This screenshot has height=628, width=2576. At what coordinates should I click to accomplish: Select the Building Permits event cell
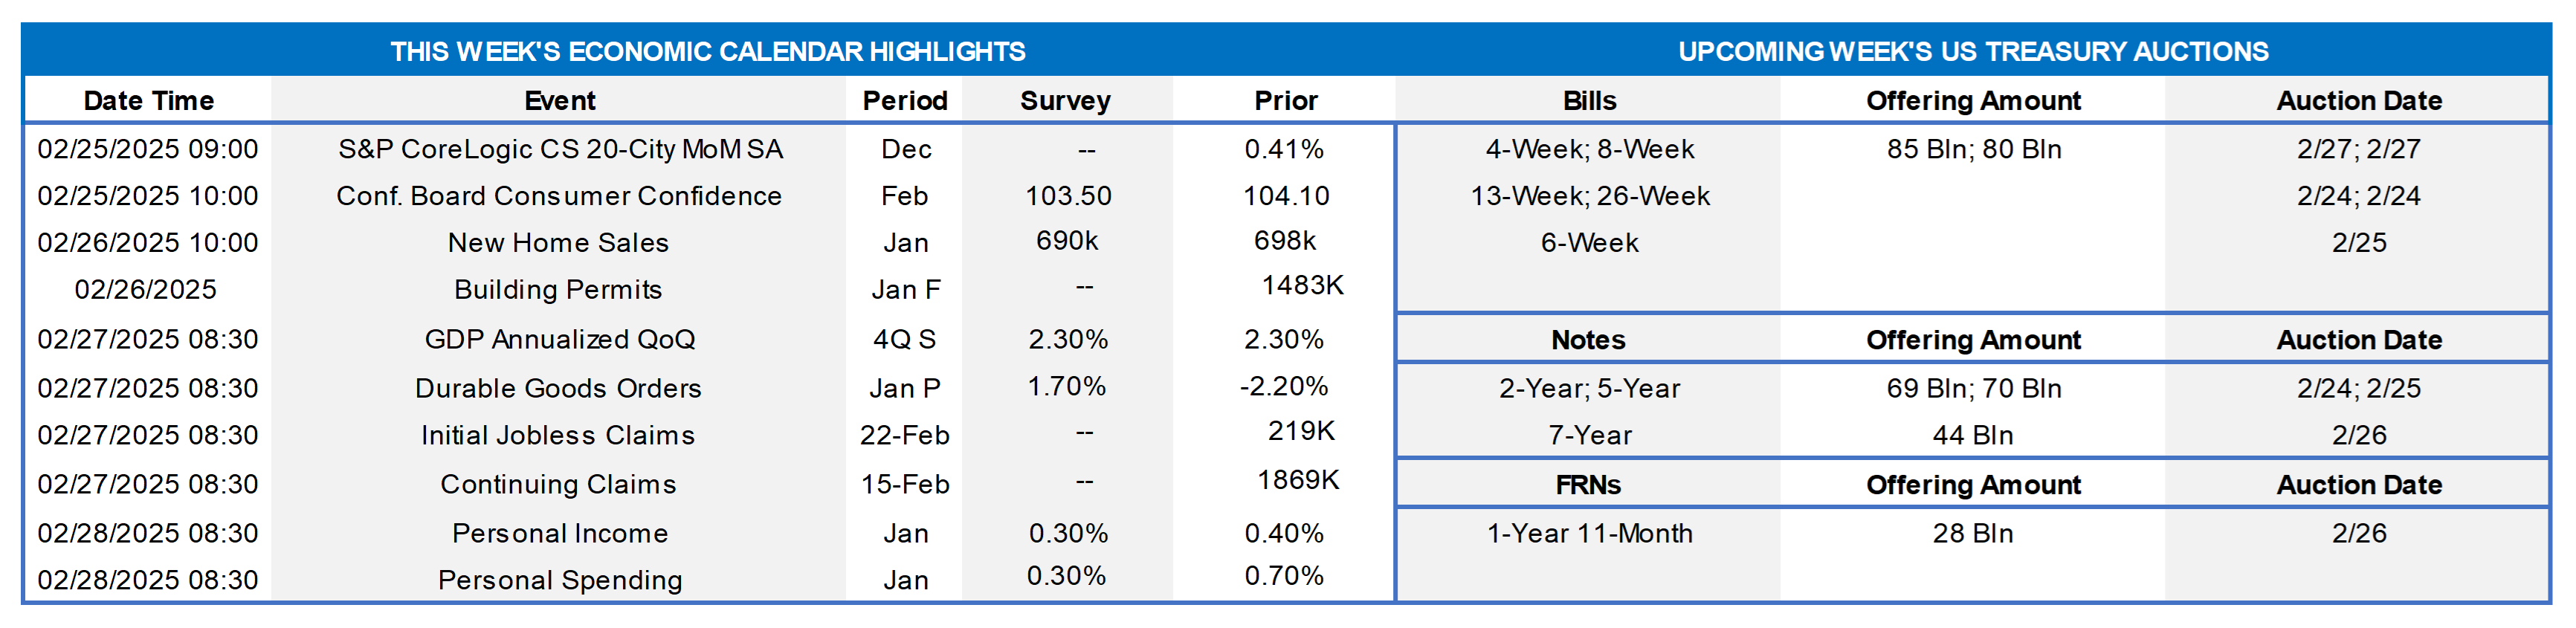click(558, 290)
